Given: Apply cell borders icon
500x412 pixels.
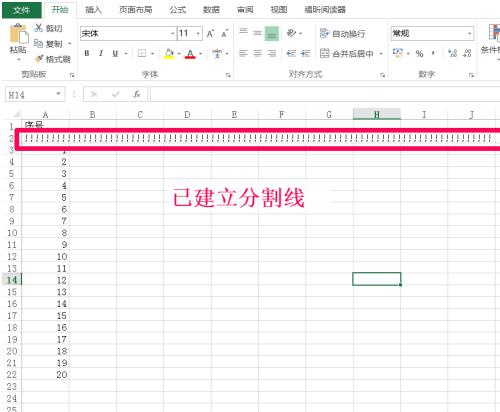Looking at the screenshot, I should point(142,53).
